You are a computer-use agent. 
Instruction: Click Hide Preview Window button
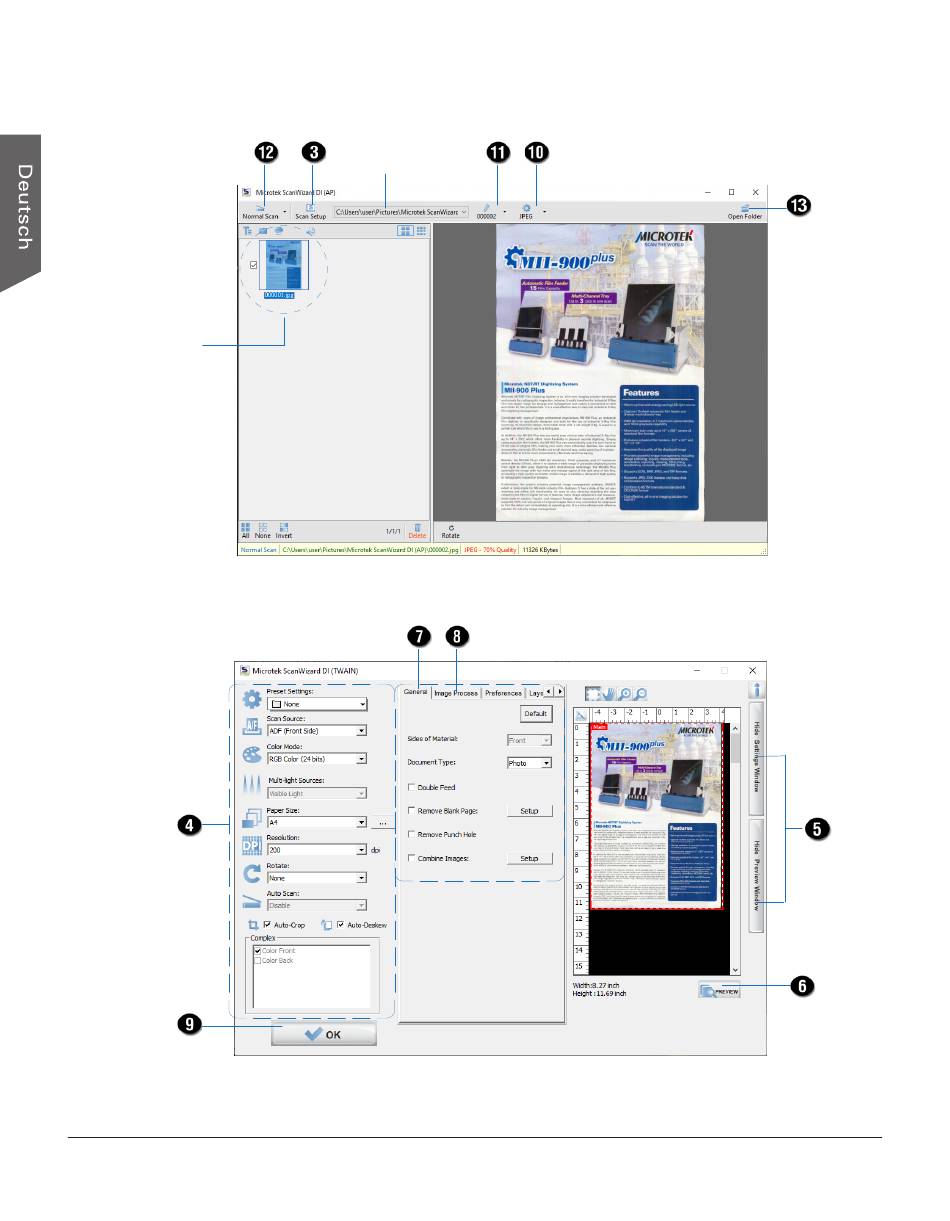(756, 876)
